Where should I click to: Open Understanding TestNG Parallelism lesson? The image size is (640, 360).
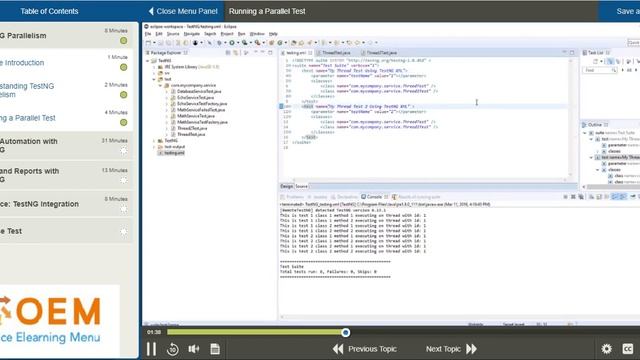27,90
